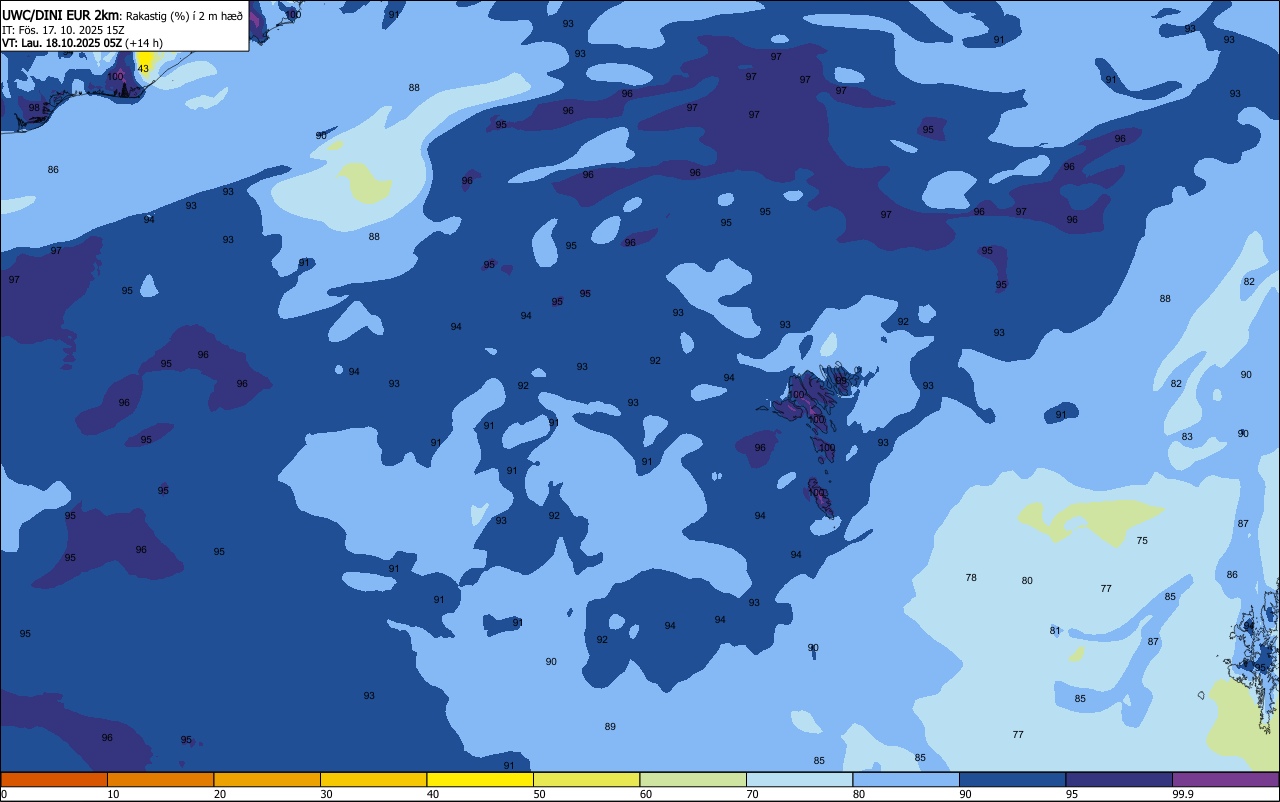The width and height of the screenshot is (1280, 802).
Task: Select the 80–90 light blue legend swatch
Action: tap(906, 779)
